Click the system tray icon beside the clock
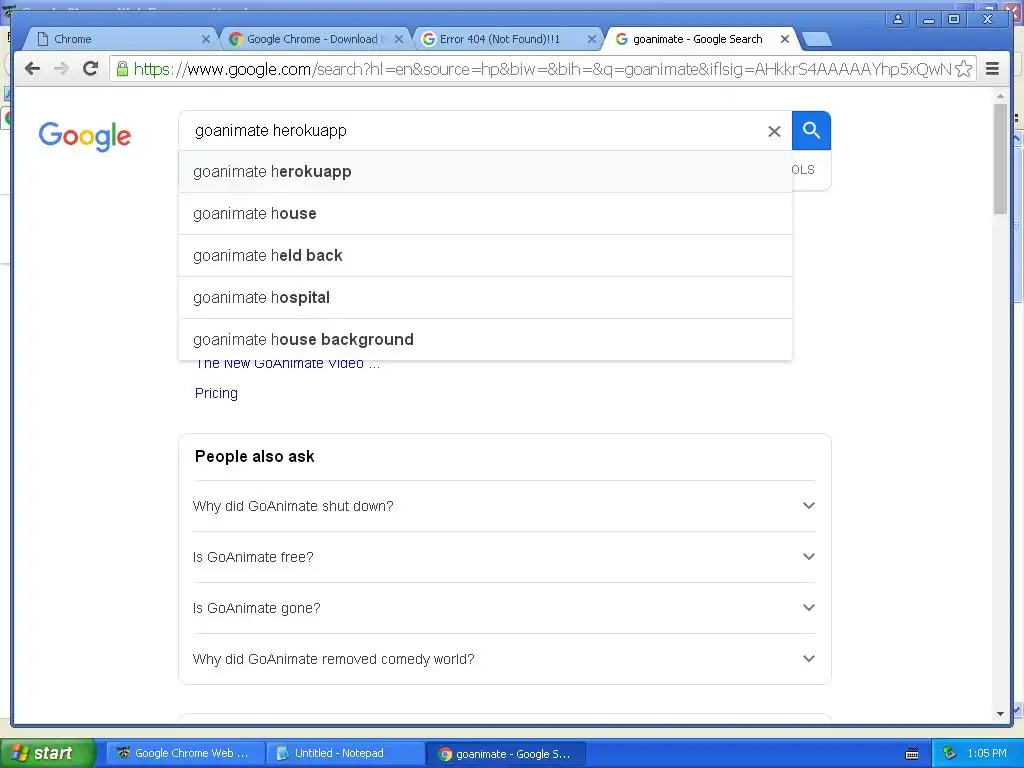Viewport: 1024px width, 768px height. click(949, 754)
